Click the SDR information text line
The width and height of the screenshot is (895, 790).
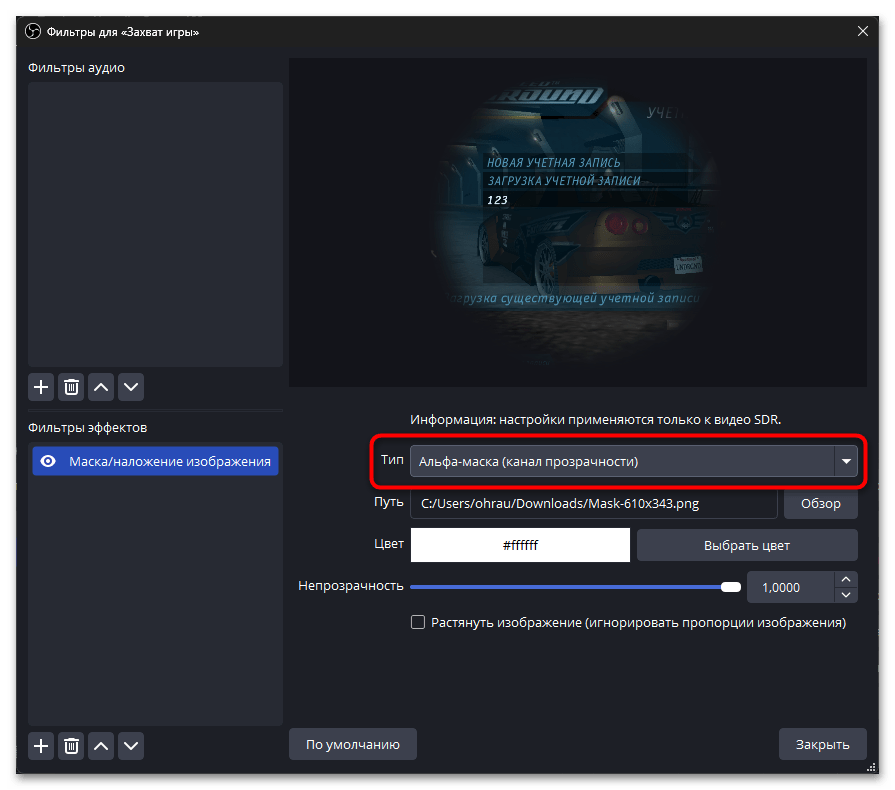[595, 420]
